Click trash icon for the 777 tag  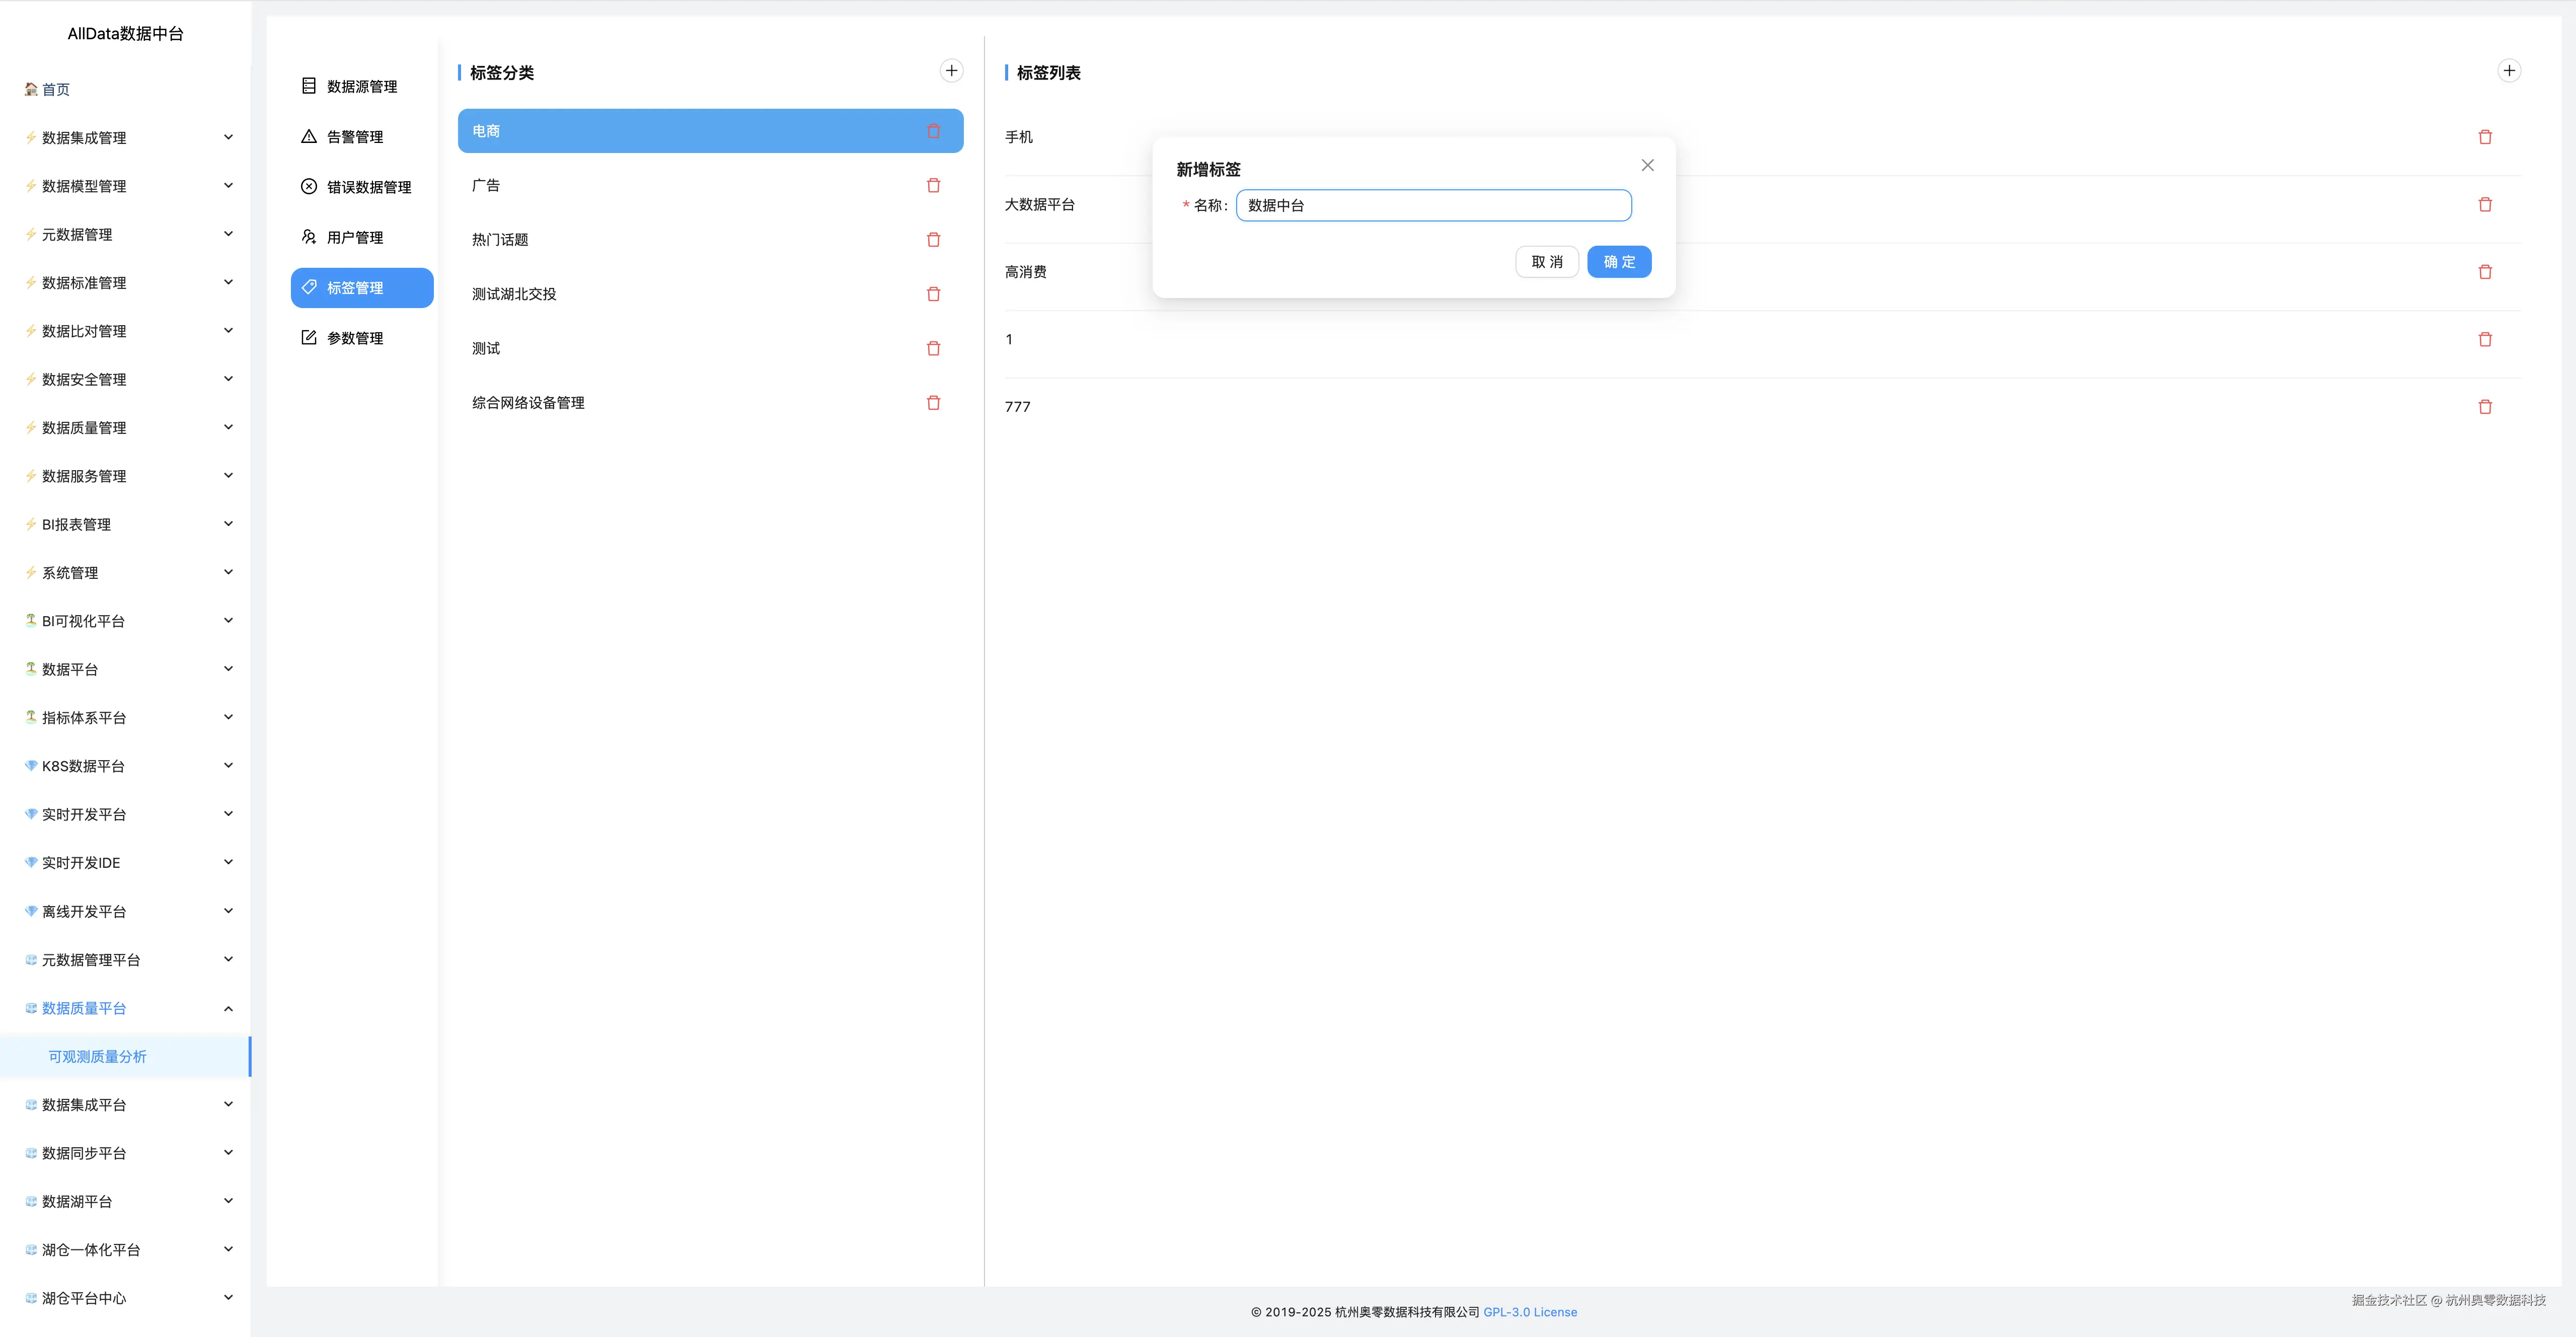[x=2484, y=407]
